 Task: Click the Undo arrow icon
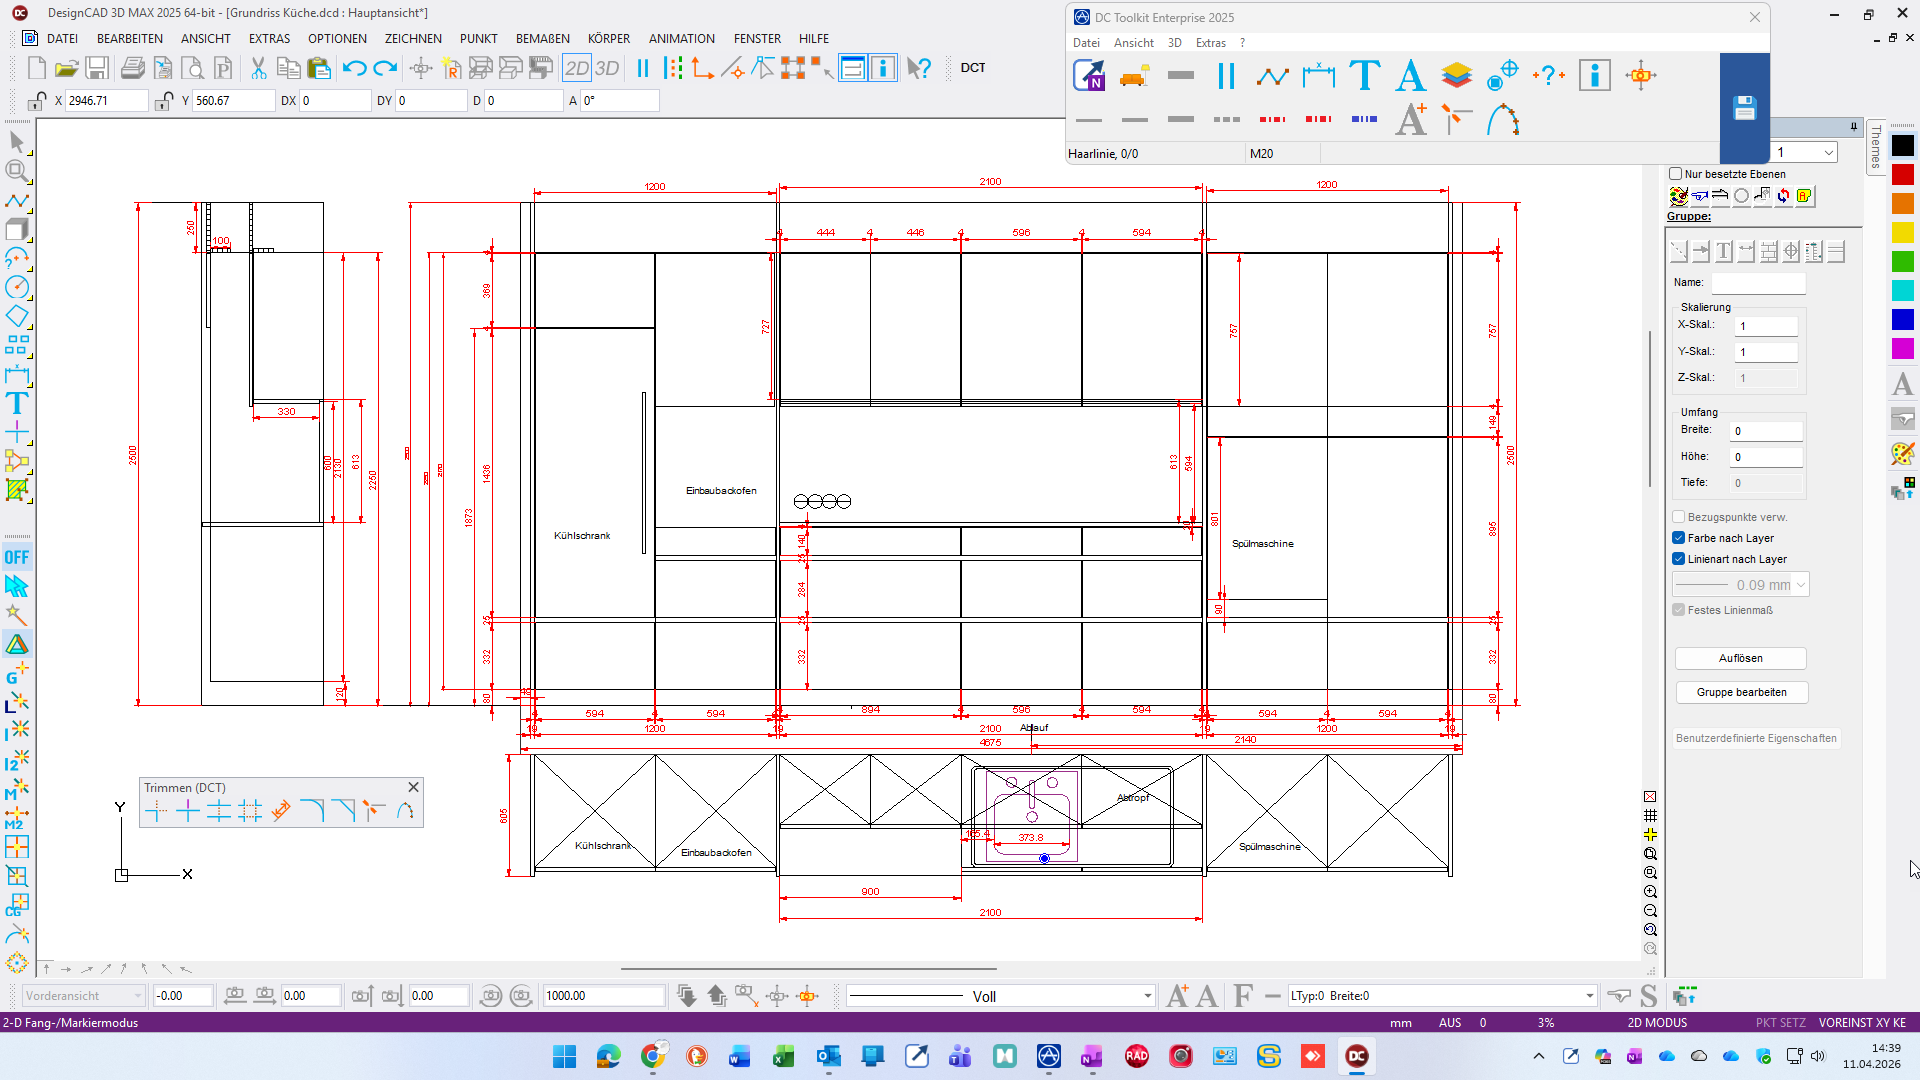point(354,68)
